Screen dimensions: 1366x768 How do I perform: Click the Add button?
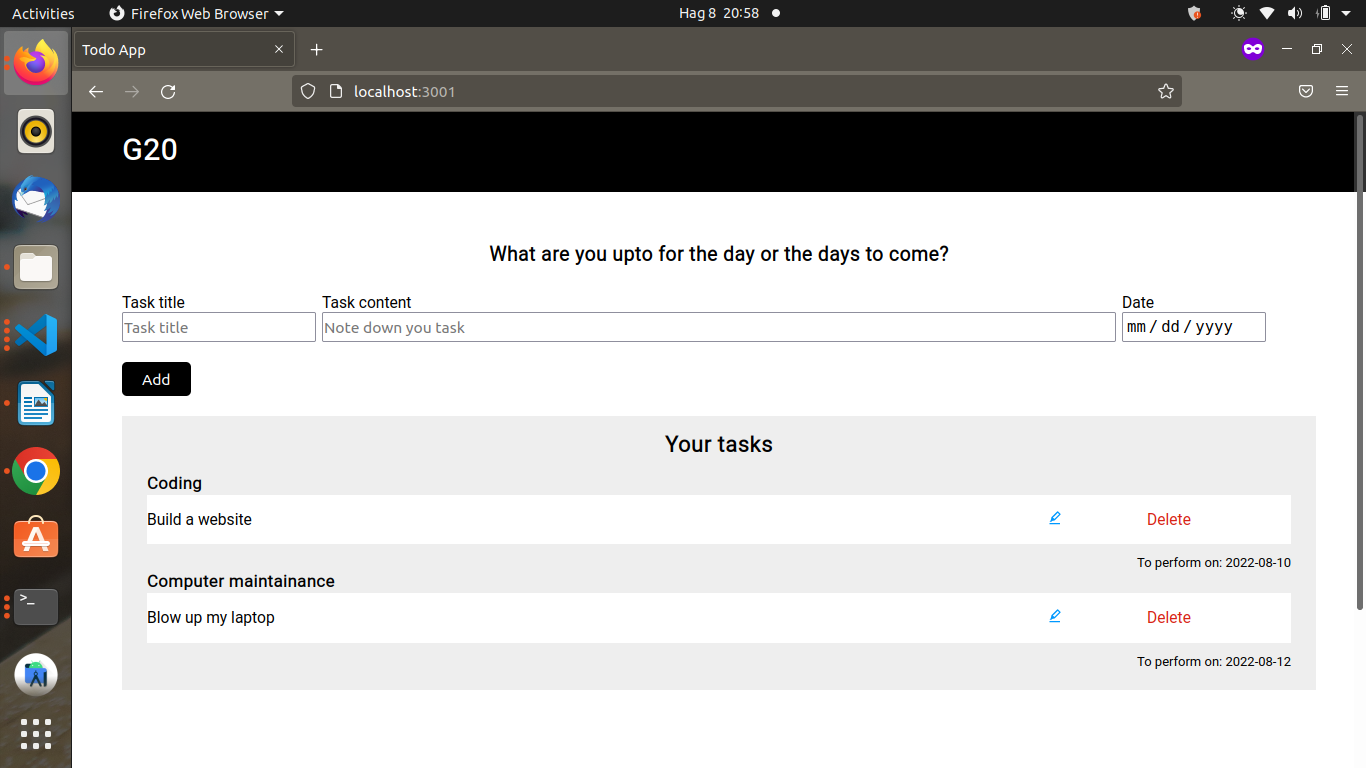click(x=156, y=379)
